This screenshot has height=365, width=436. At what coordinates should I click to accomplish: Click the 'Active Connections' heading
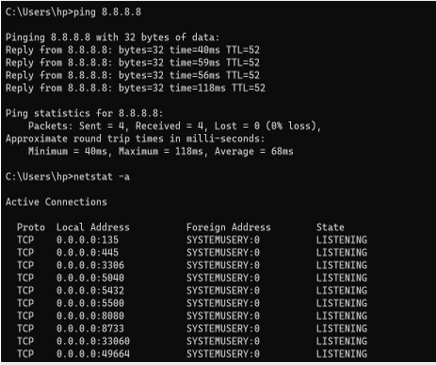coord(56,202)
